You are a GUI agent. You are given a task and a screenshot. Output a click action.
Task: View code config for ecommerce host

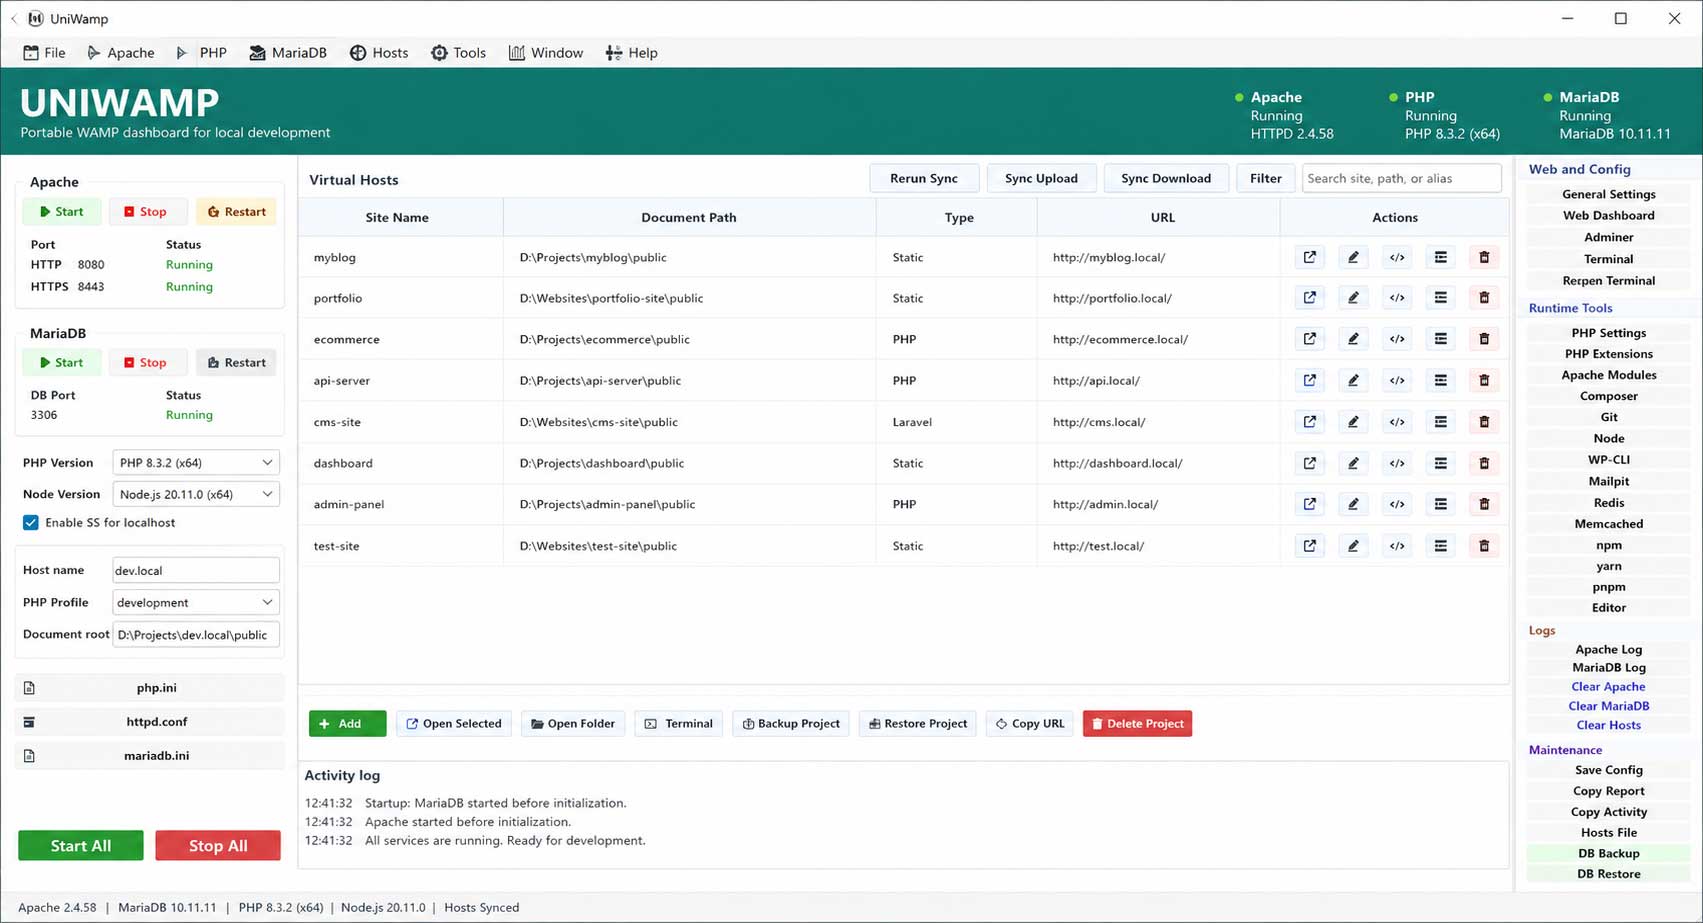point(1397,339)
